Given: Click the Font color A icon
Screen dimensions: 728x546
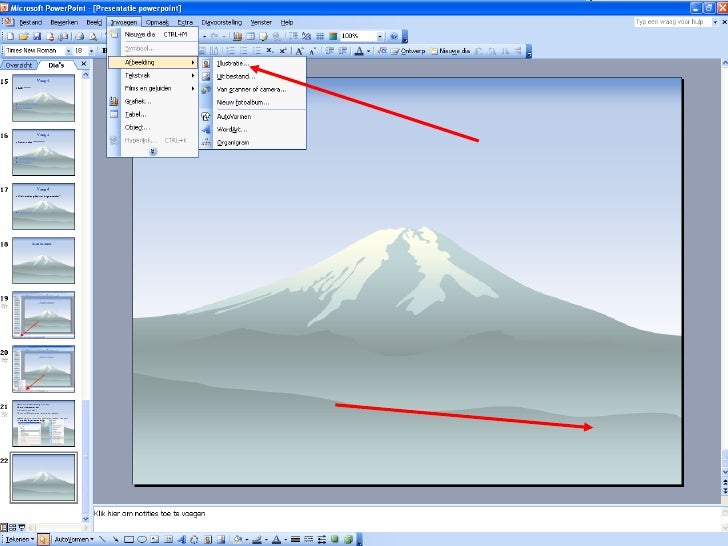Looking at the screenshot, I should [x=358, y=51].
